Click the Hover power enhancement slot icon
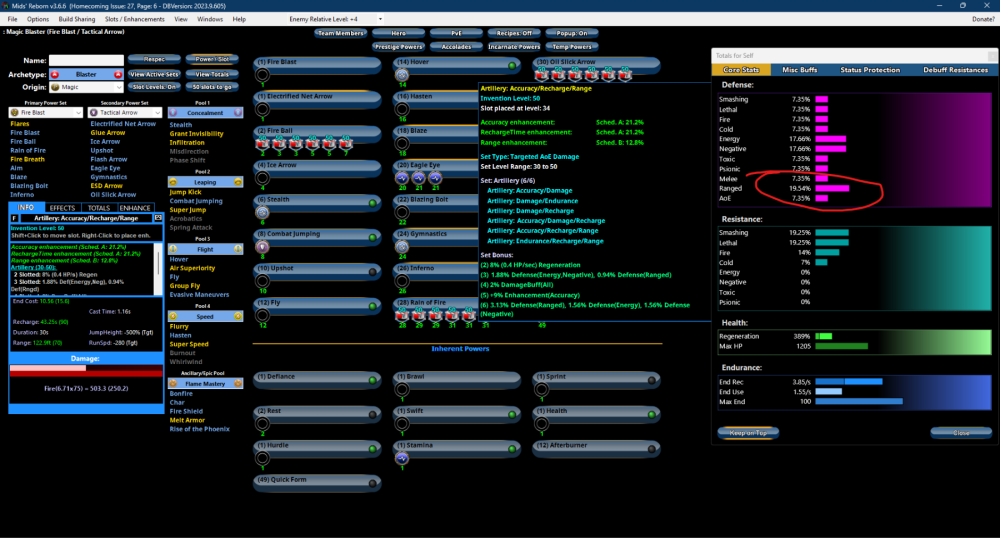 coord(402,75)
